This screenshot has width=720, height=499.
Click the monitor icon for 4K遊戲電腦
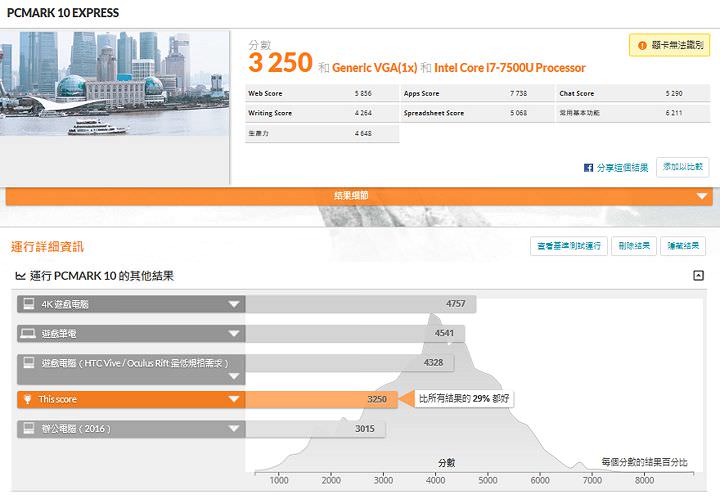click(26, 304)
